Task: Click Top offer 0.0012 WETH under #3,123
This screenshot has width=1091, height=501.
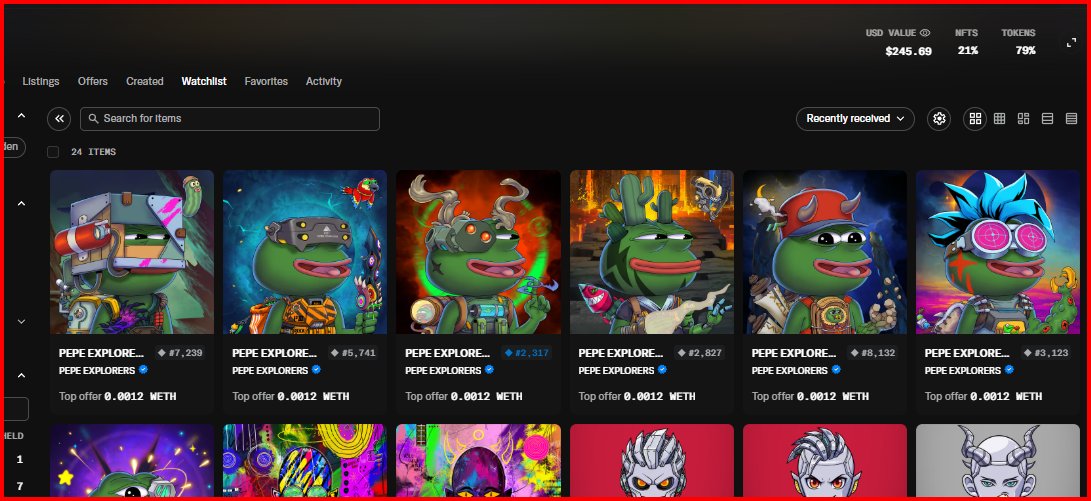Action: tap(983, 396)
